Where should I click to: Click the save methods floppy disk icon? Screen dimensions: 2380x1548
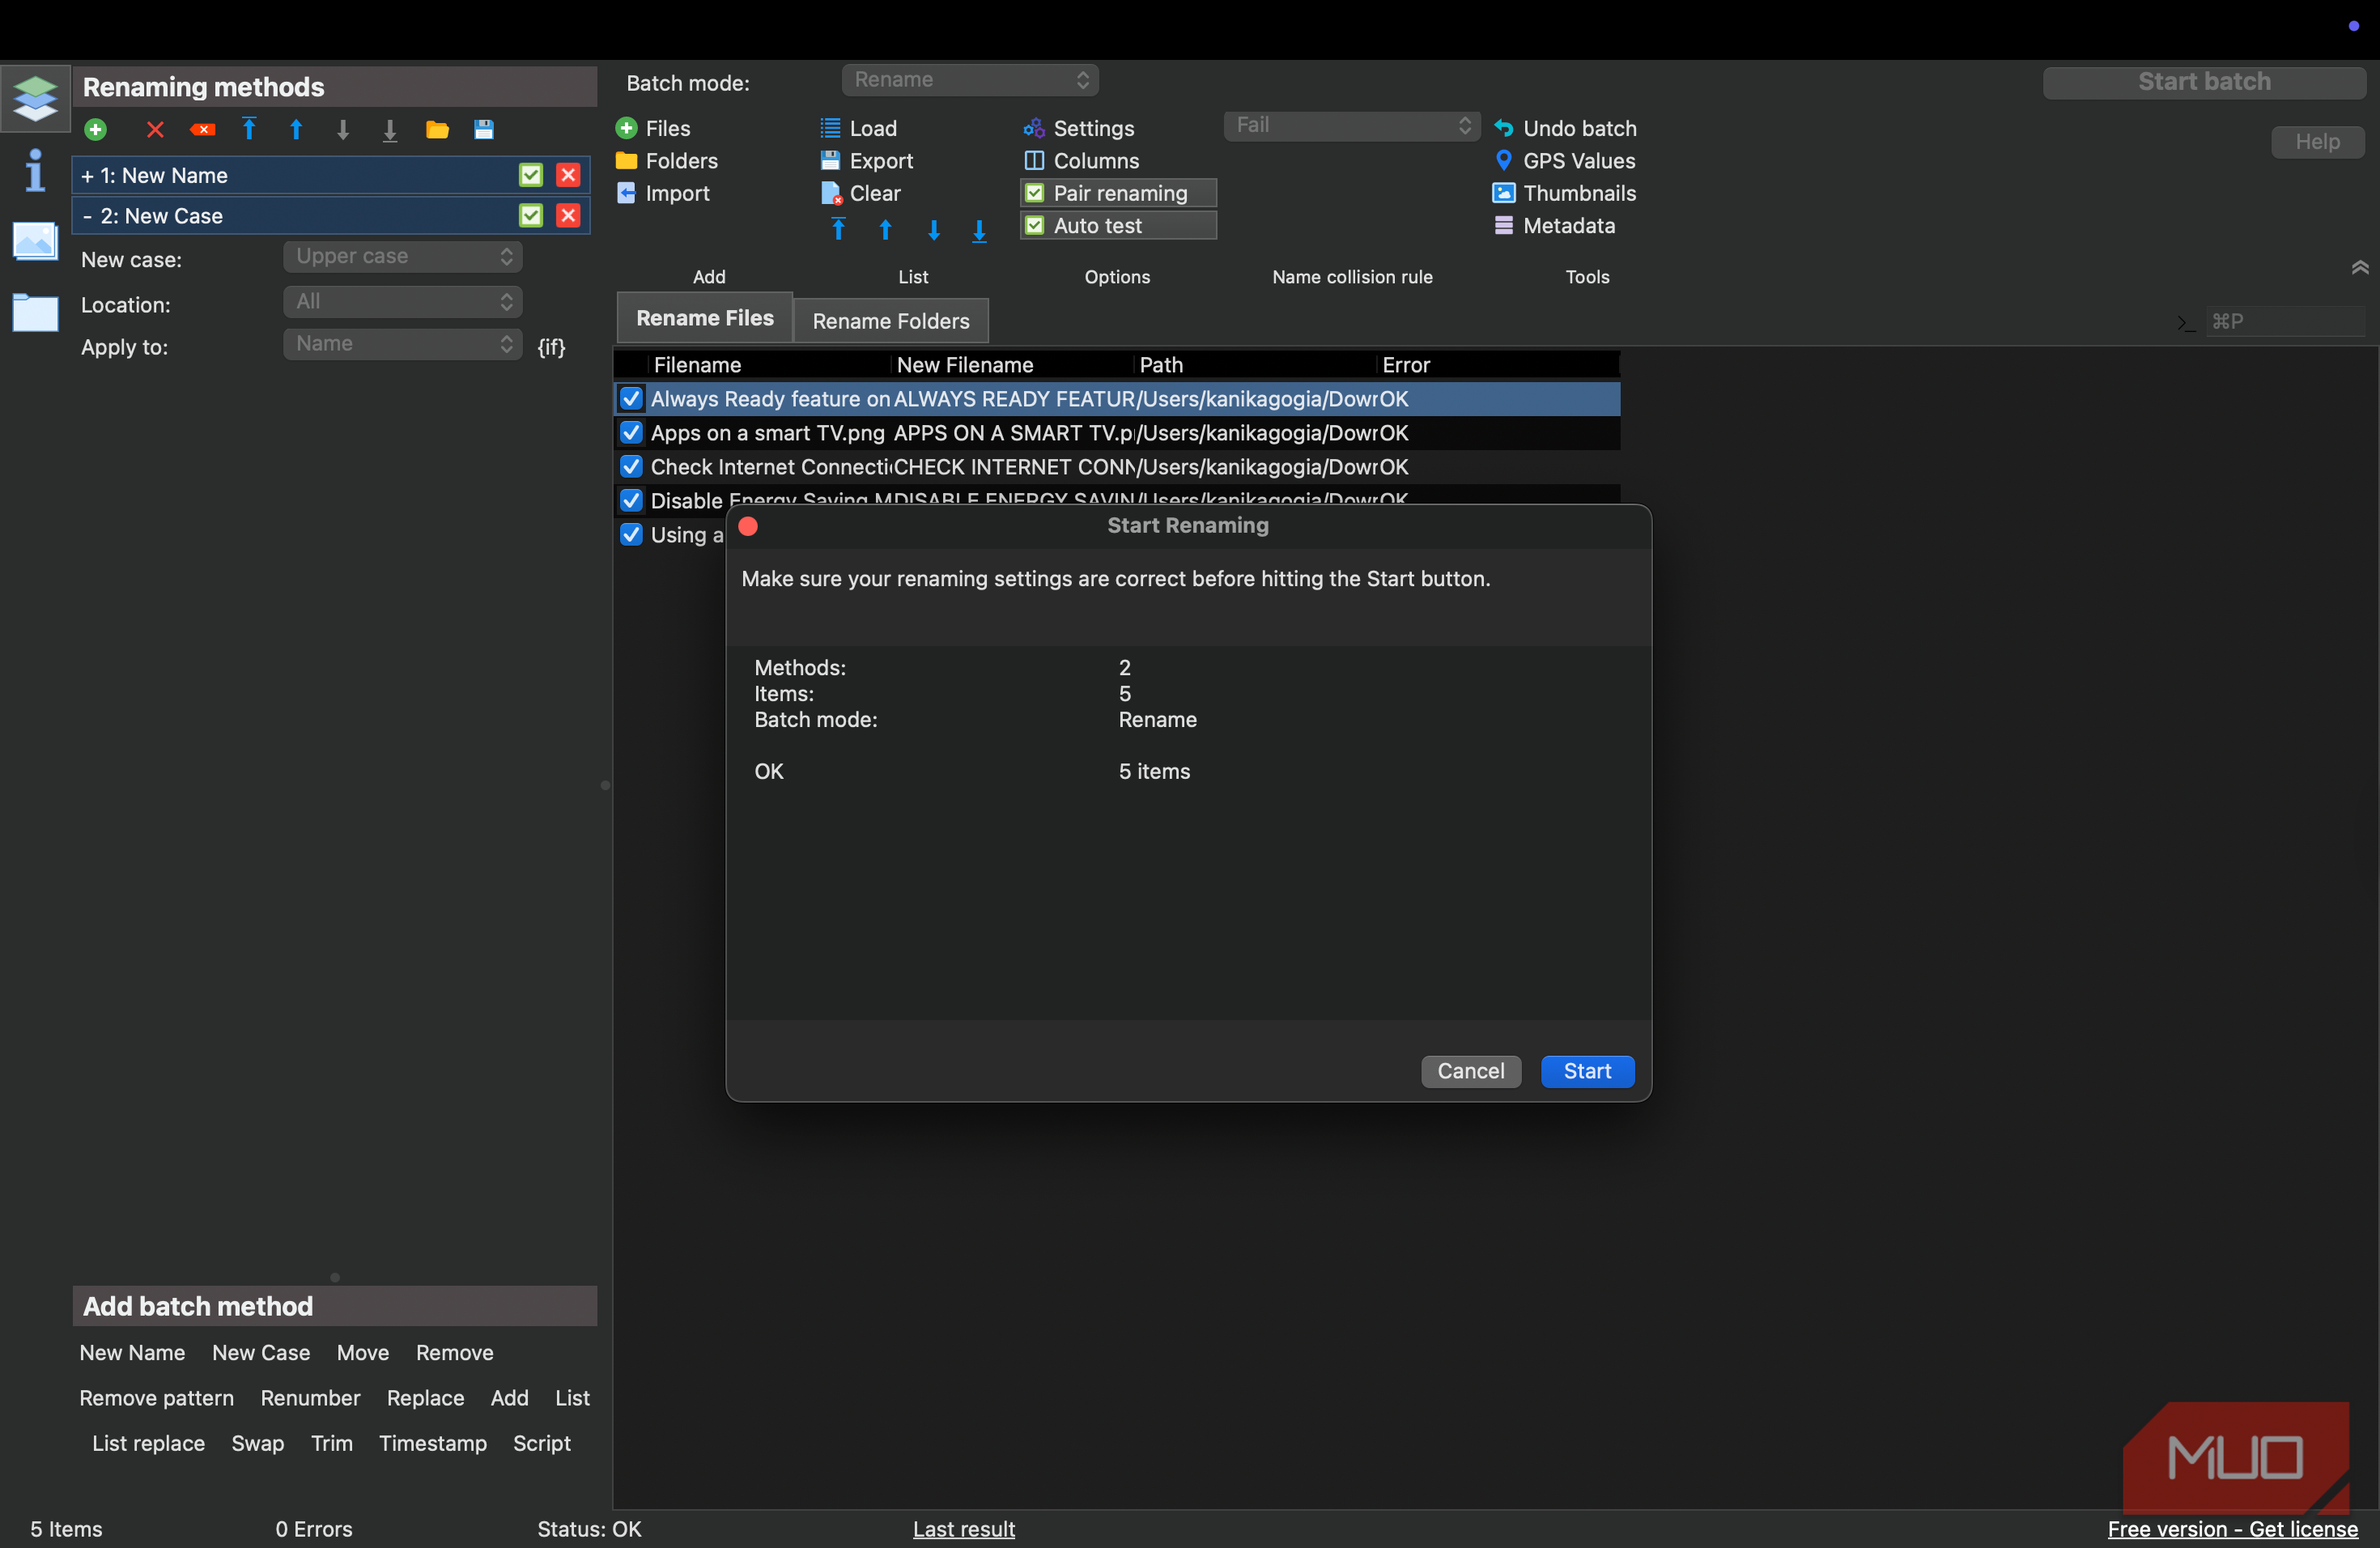pos(484,130)
